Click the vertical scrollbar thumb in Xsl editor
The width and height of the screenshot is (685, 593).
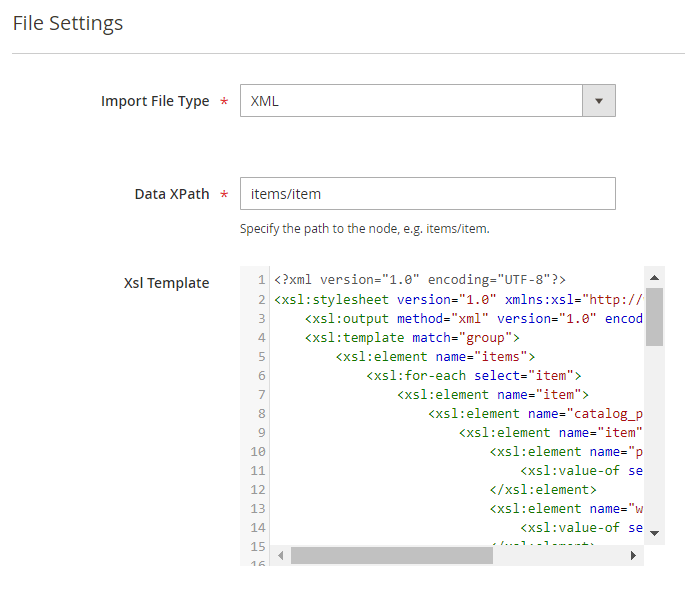pos(654,317)
